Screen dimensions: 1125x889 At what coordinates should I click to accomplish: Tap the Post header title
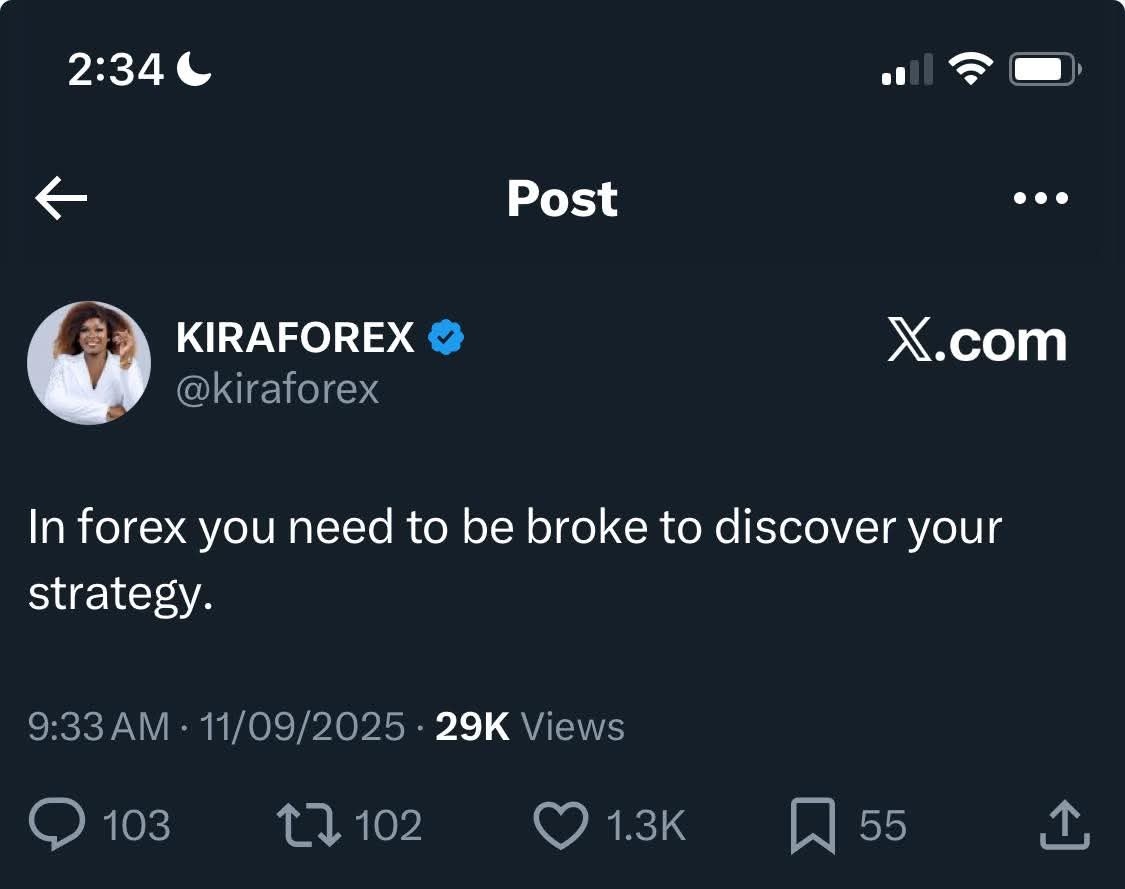[562, 198]
